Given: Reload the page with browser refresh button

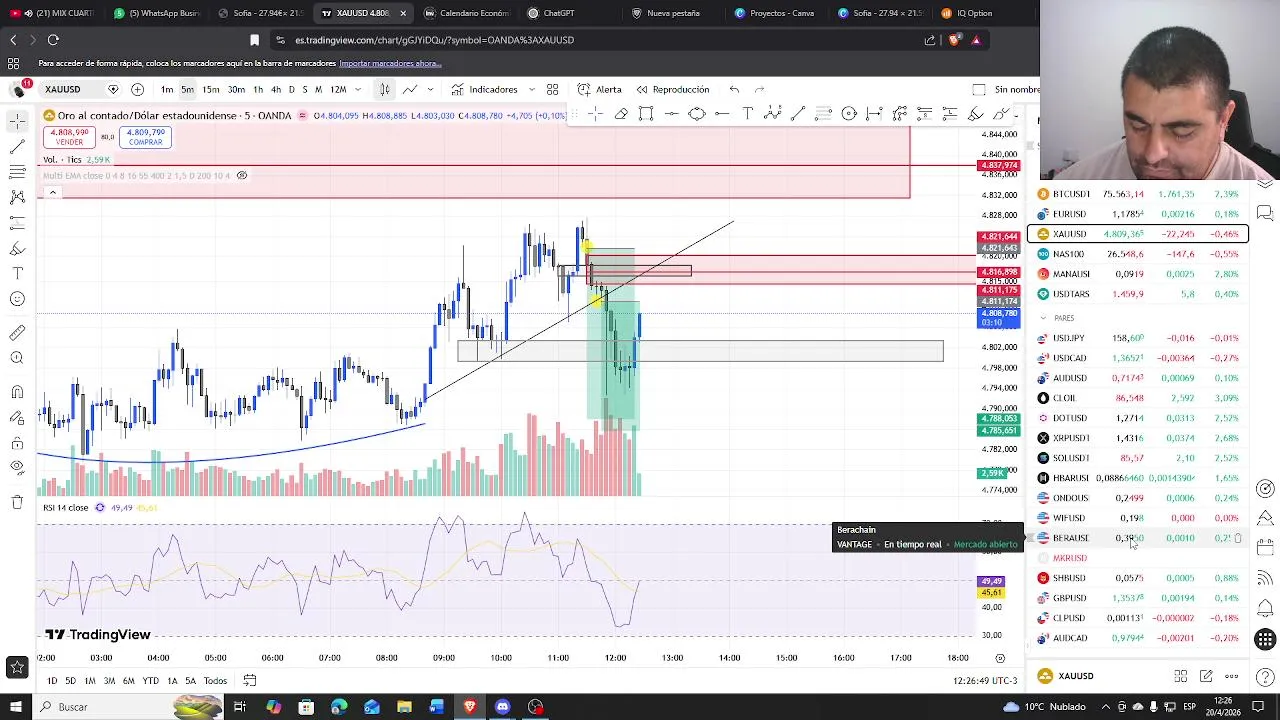Looking at the screenshot, I should 53,40.
